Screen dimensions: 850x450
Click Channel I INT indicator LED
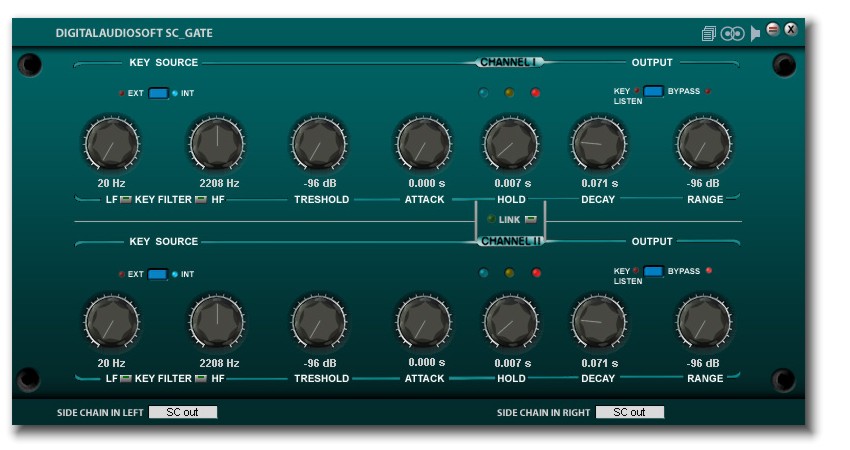(x=175, y=93)
